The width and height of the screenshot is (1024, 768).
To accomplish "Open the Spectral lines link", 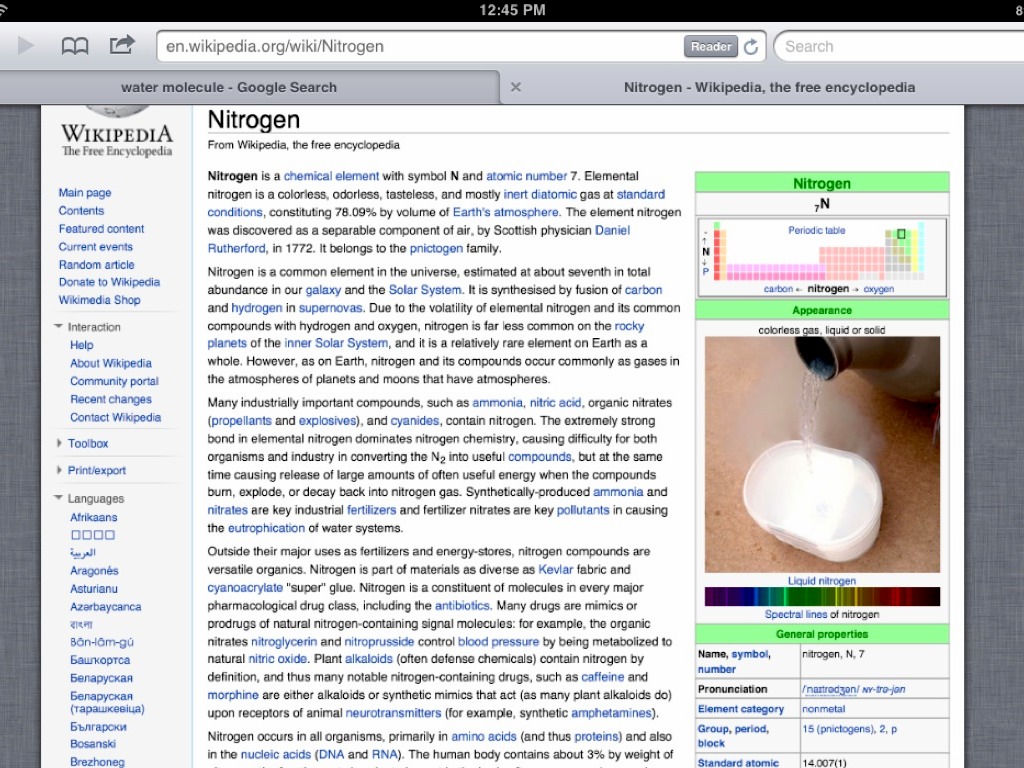I will pyautogui.click(x=796, y=615).
